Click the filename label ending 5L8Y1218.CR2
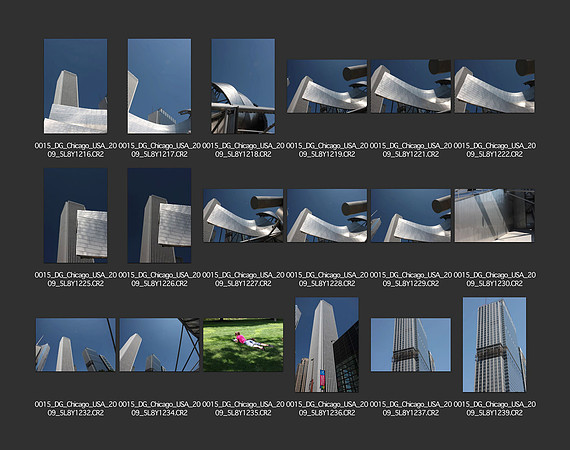The image size is (570, 450). coord(243,150)
